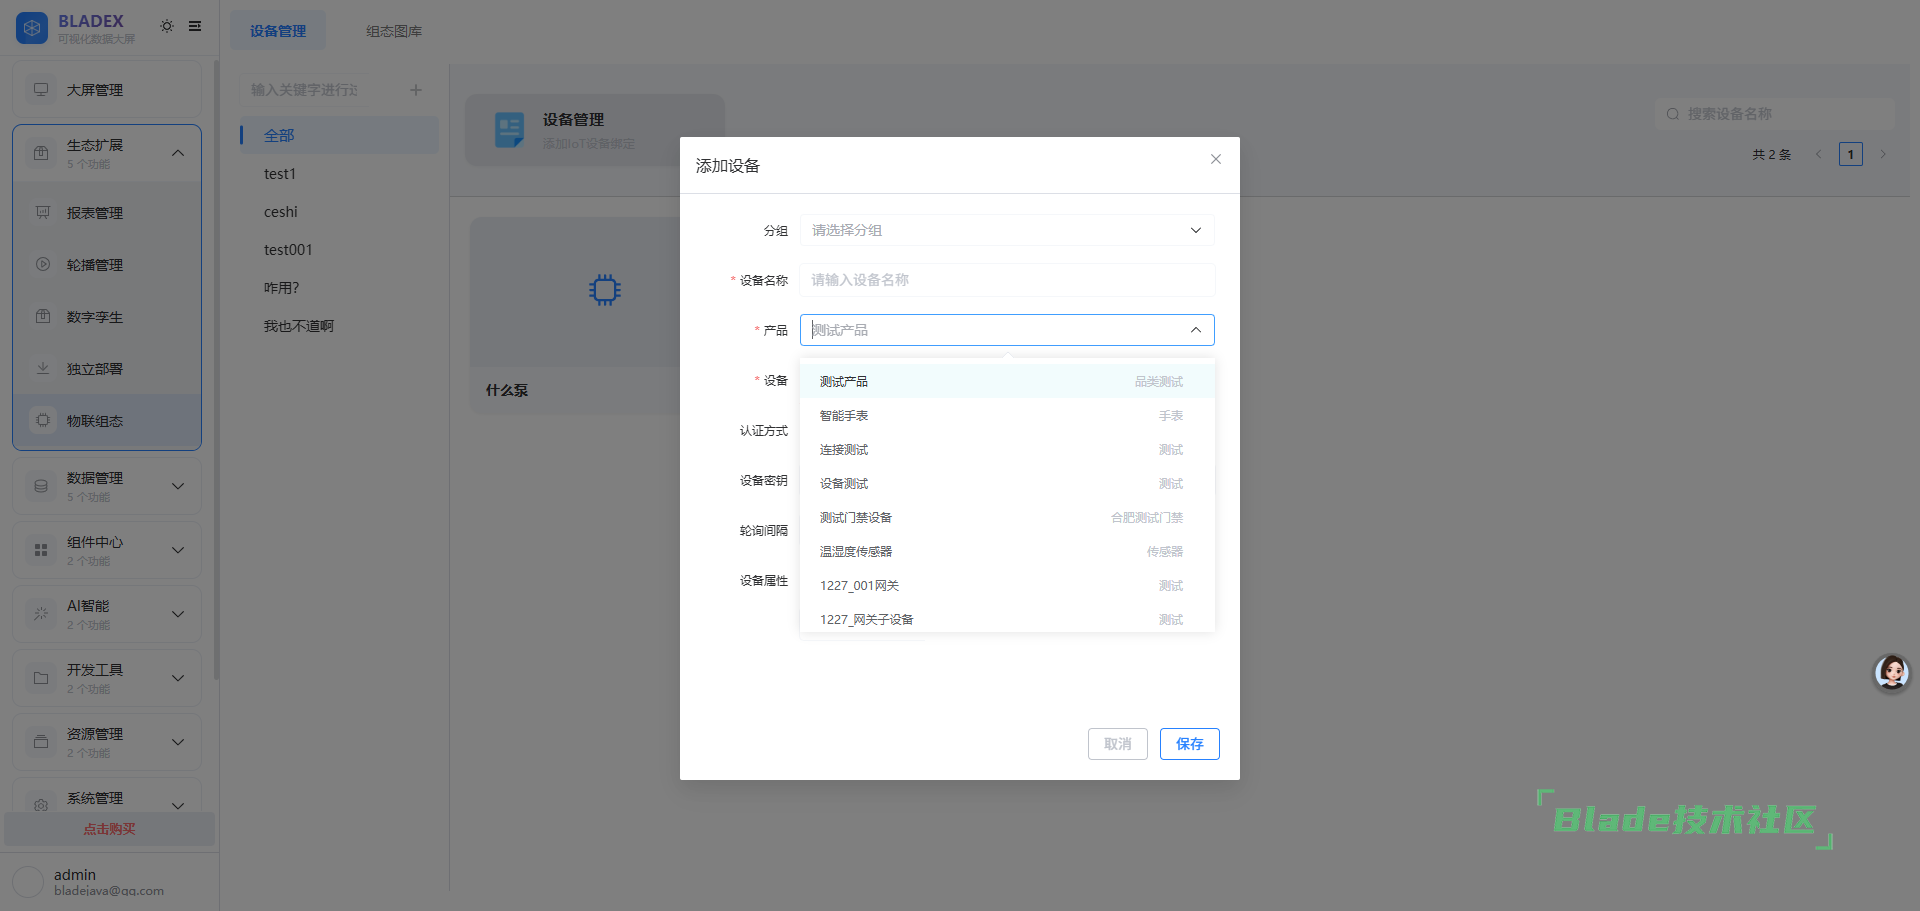
Task: Focus the 搜索设备名称 search box
Action: [x=1775, y=114]
